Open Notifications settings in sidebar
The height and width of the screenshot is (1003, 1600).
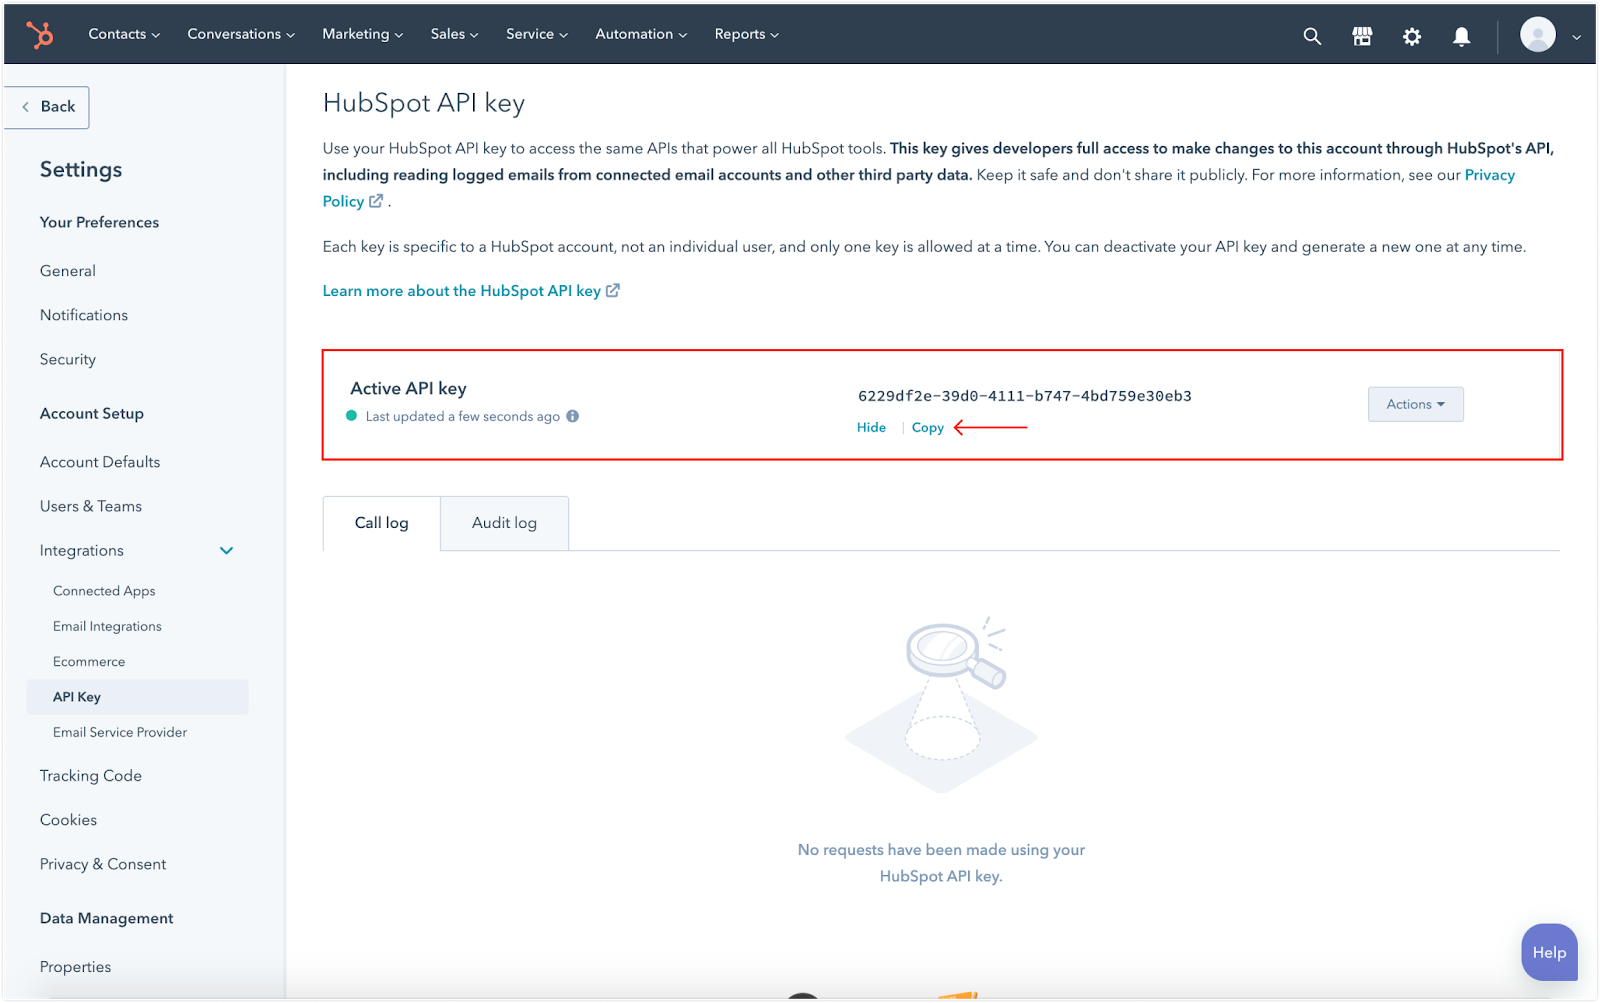click(84, 315)
